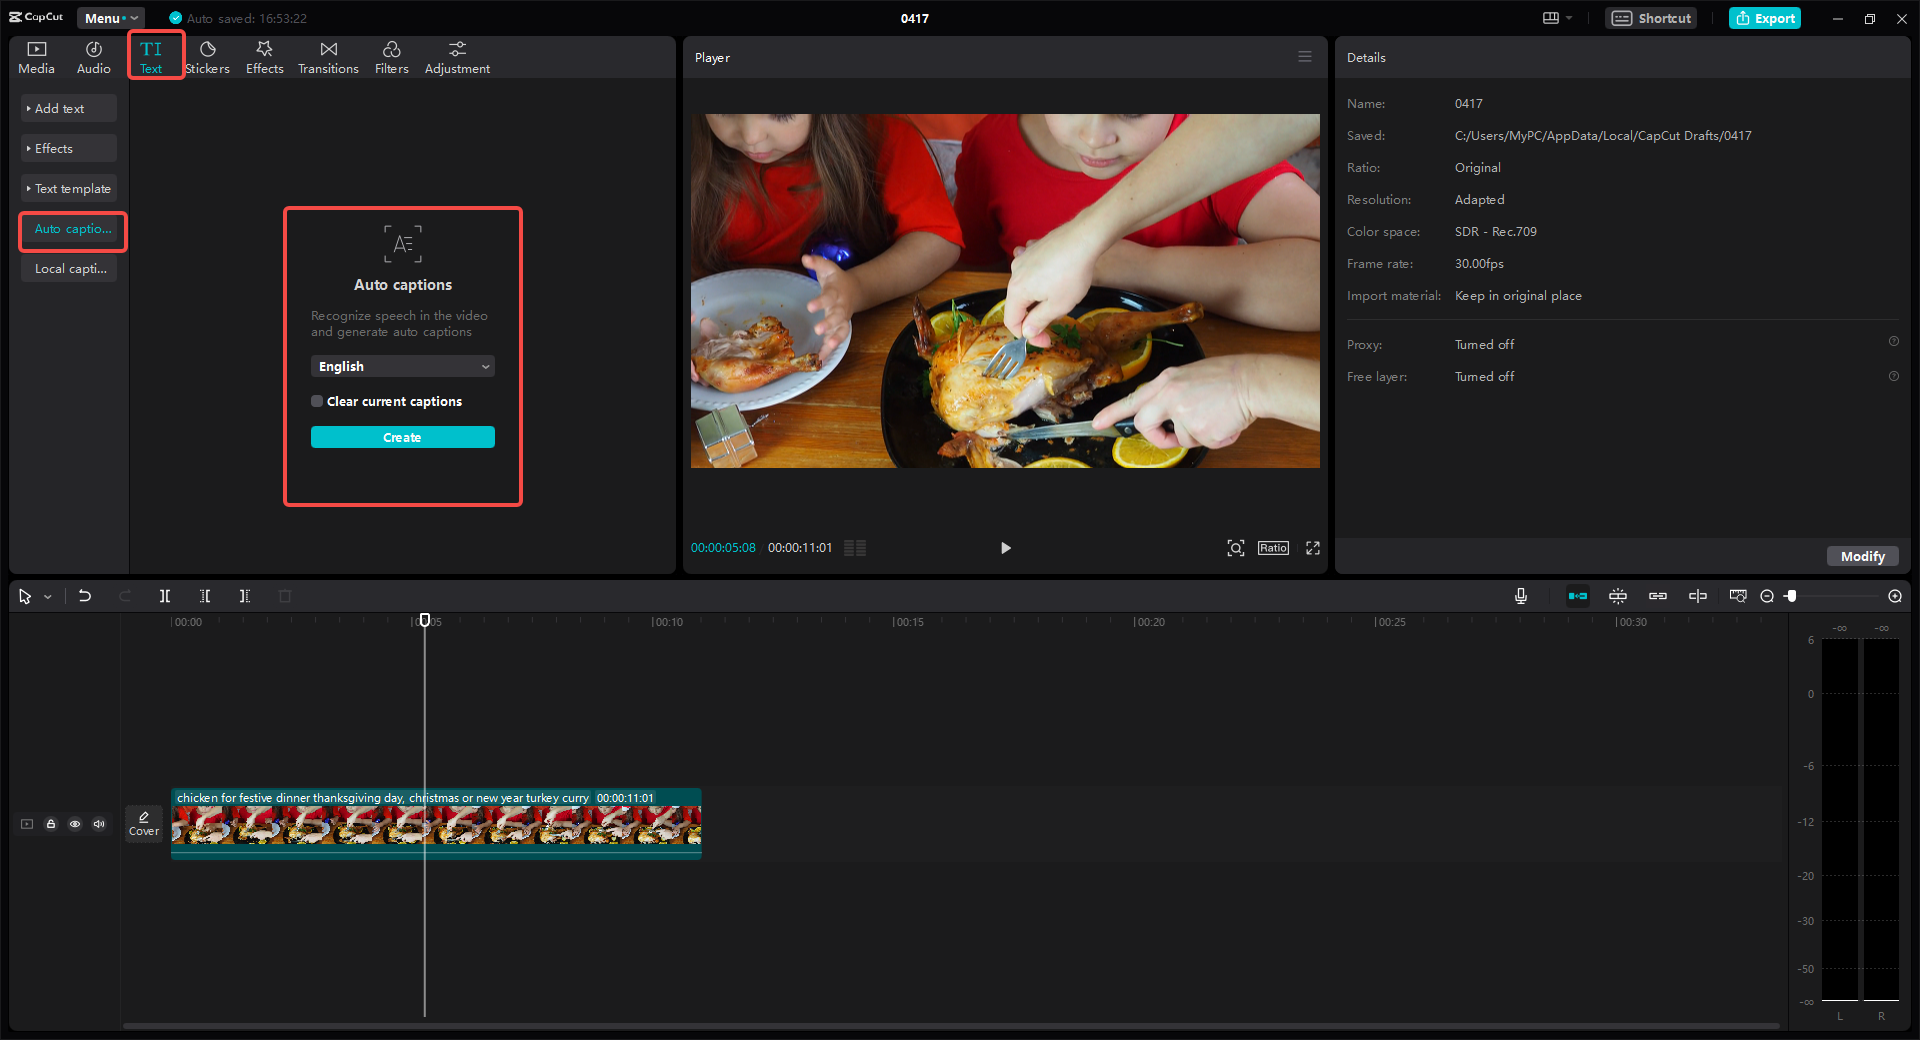The height and width of the screenshot is (1040, 1920).
Task: Toggle visibility of the video track
Action: (x=75, y=824)
